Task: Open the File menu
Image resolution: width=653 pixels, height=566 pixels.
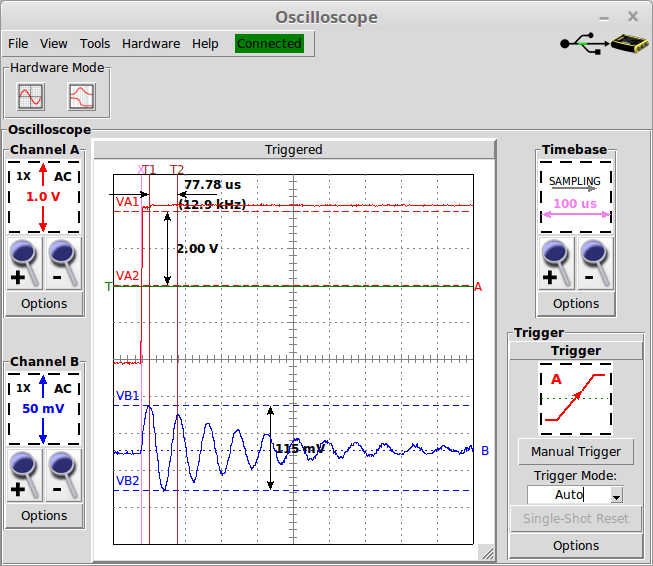Action: pos(18,43)
